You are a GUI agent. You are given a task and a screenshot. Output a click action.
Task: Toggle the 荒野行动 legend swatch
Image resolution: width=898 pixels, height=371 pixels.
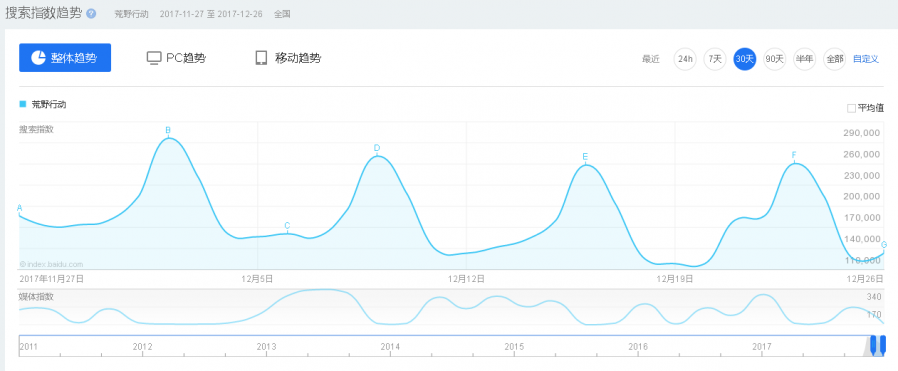pyautogui.click(x=23, y=104)
